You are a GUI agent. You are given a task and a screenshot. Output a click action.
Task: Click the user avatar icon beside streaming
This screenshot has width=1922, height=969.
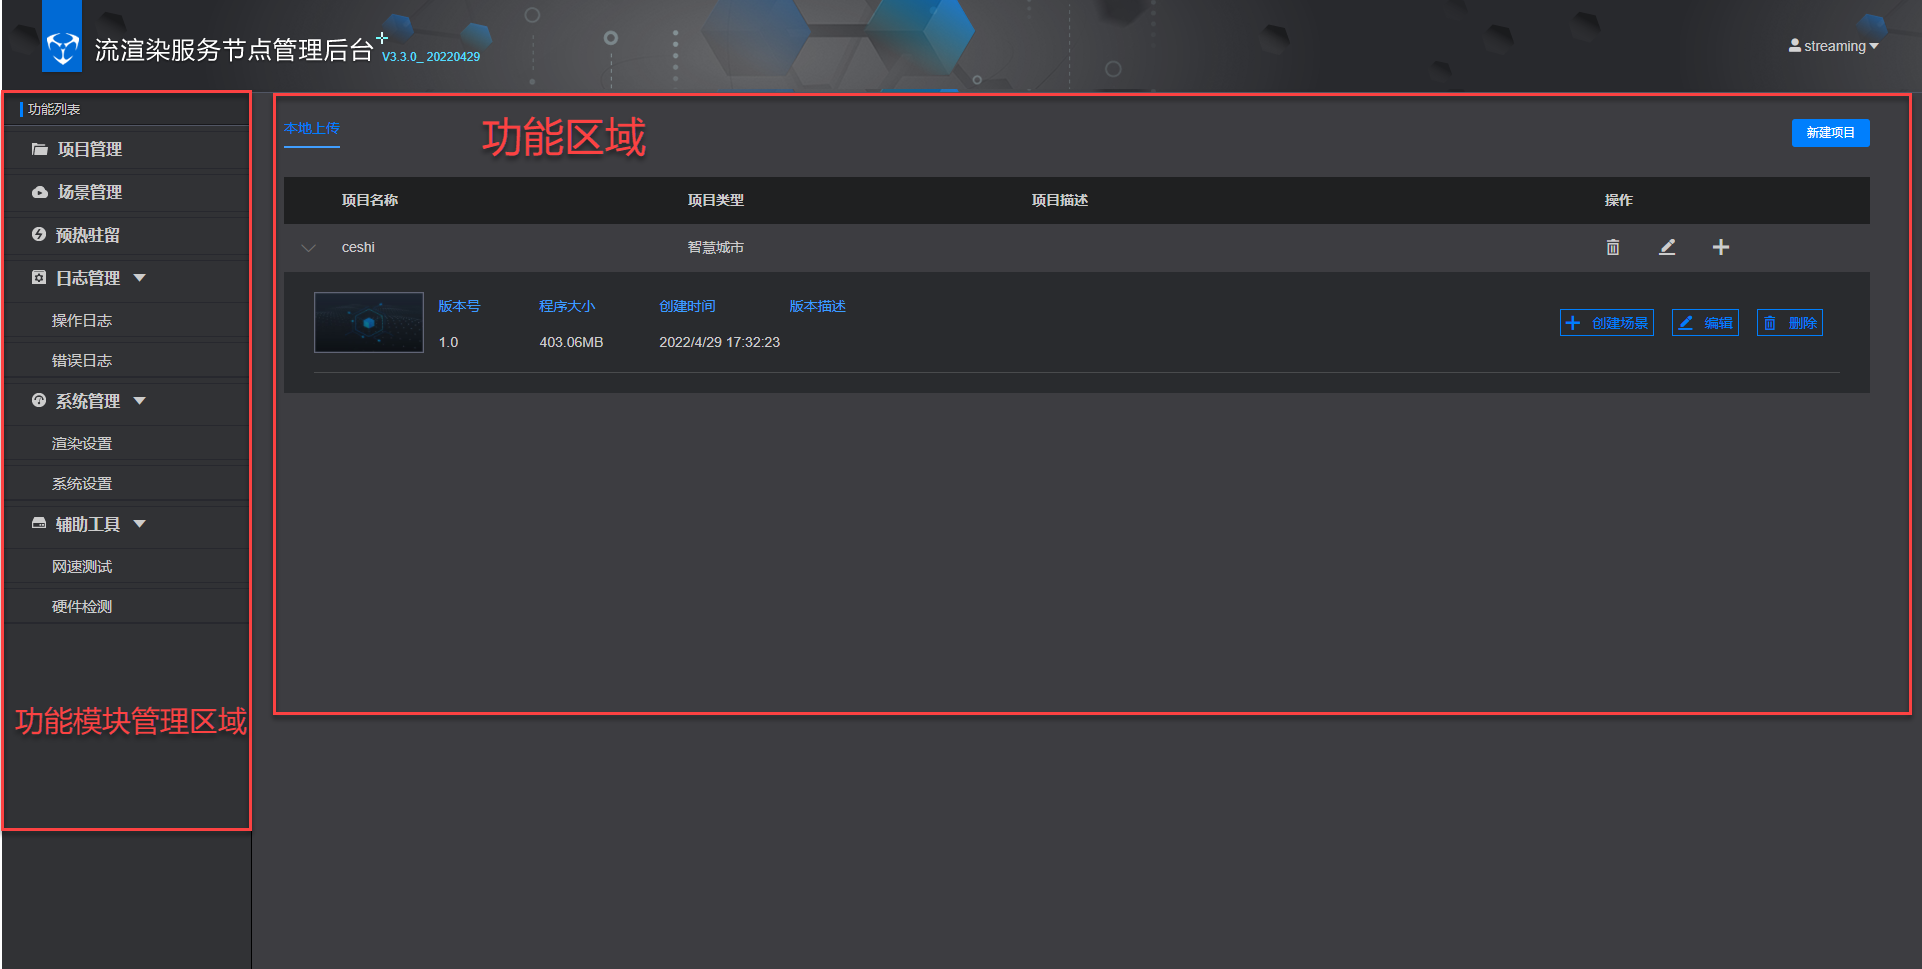point(1794,46)
